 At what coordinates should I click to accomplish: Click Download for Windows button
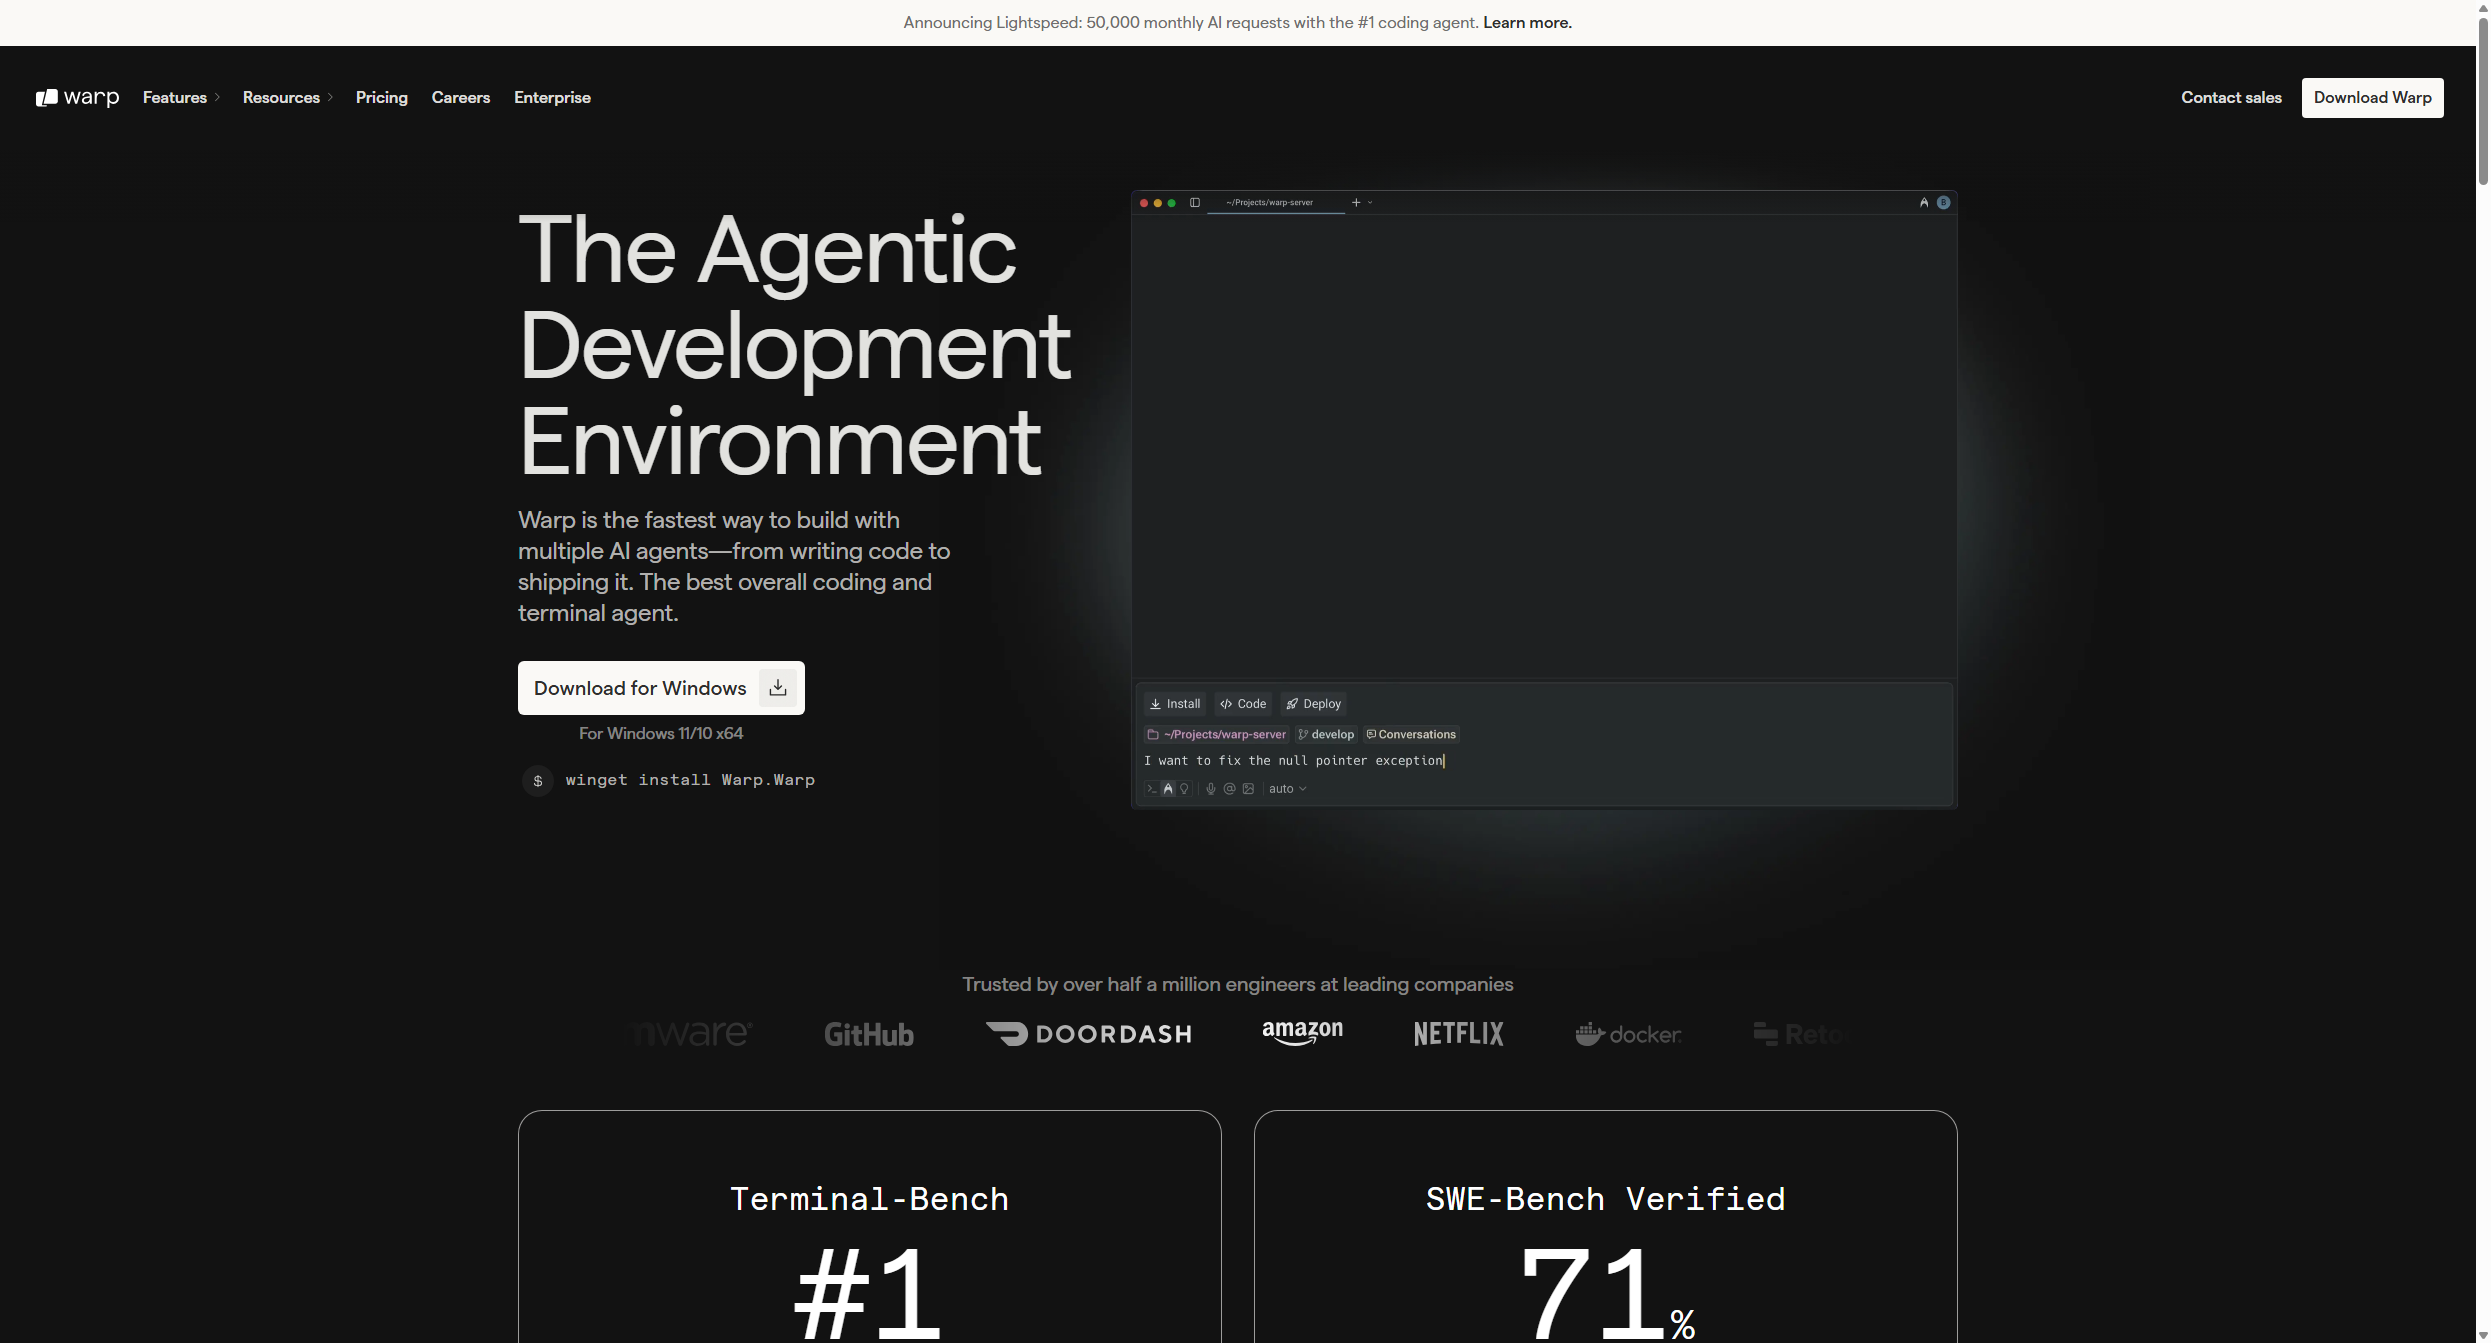pyautogui.click(x=661, y=688)
